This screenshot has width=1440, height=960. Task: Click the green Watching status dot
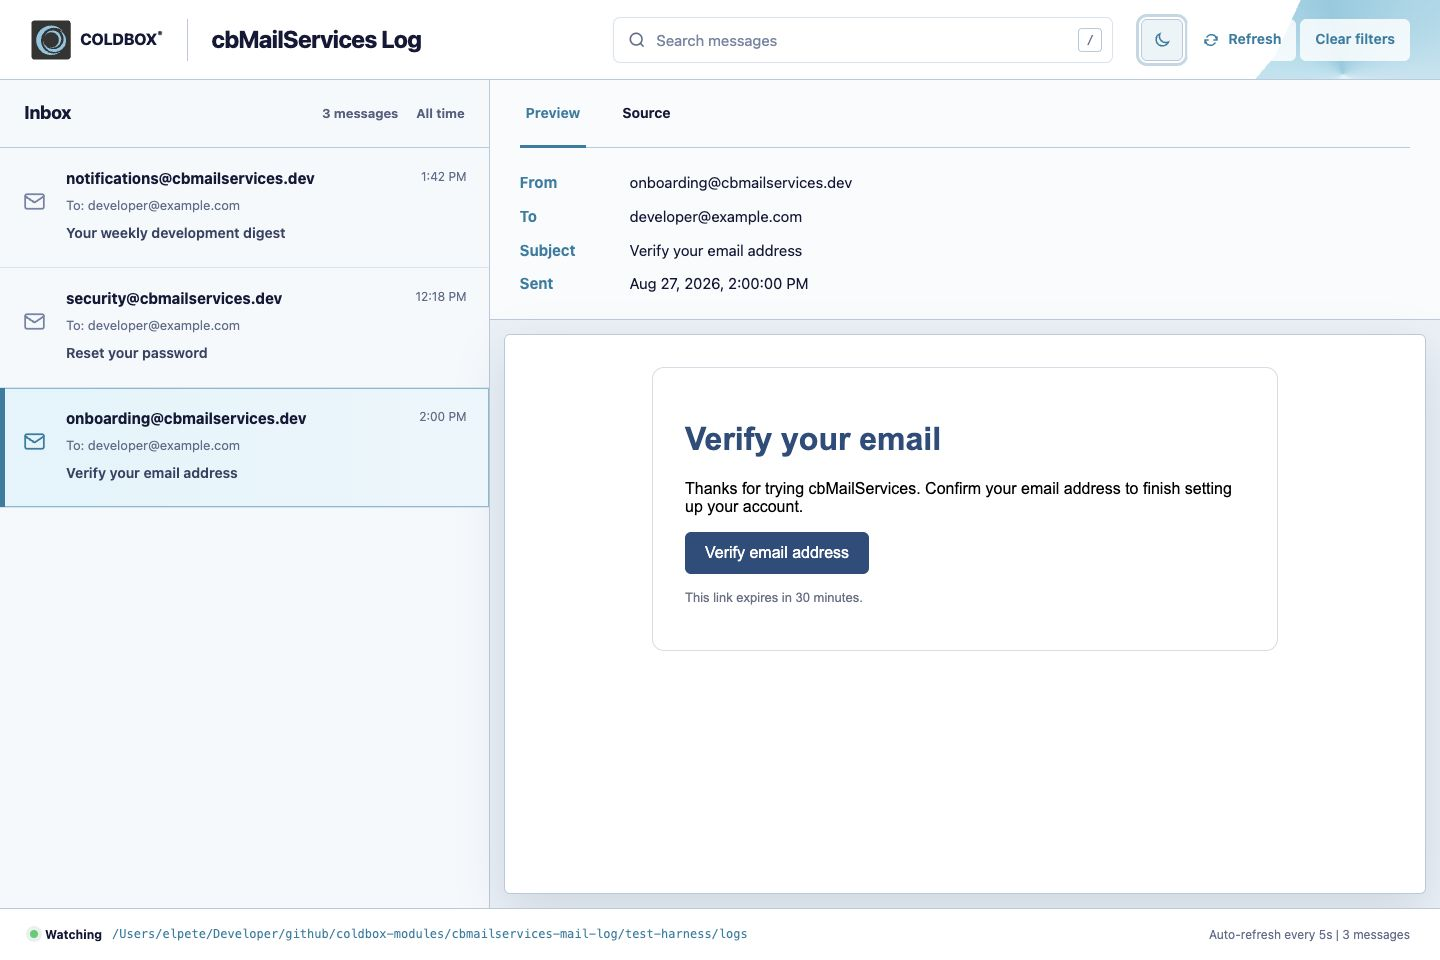coord(34,934)
